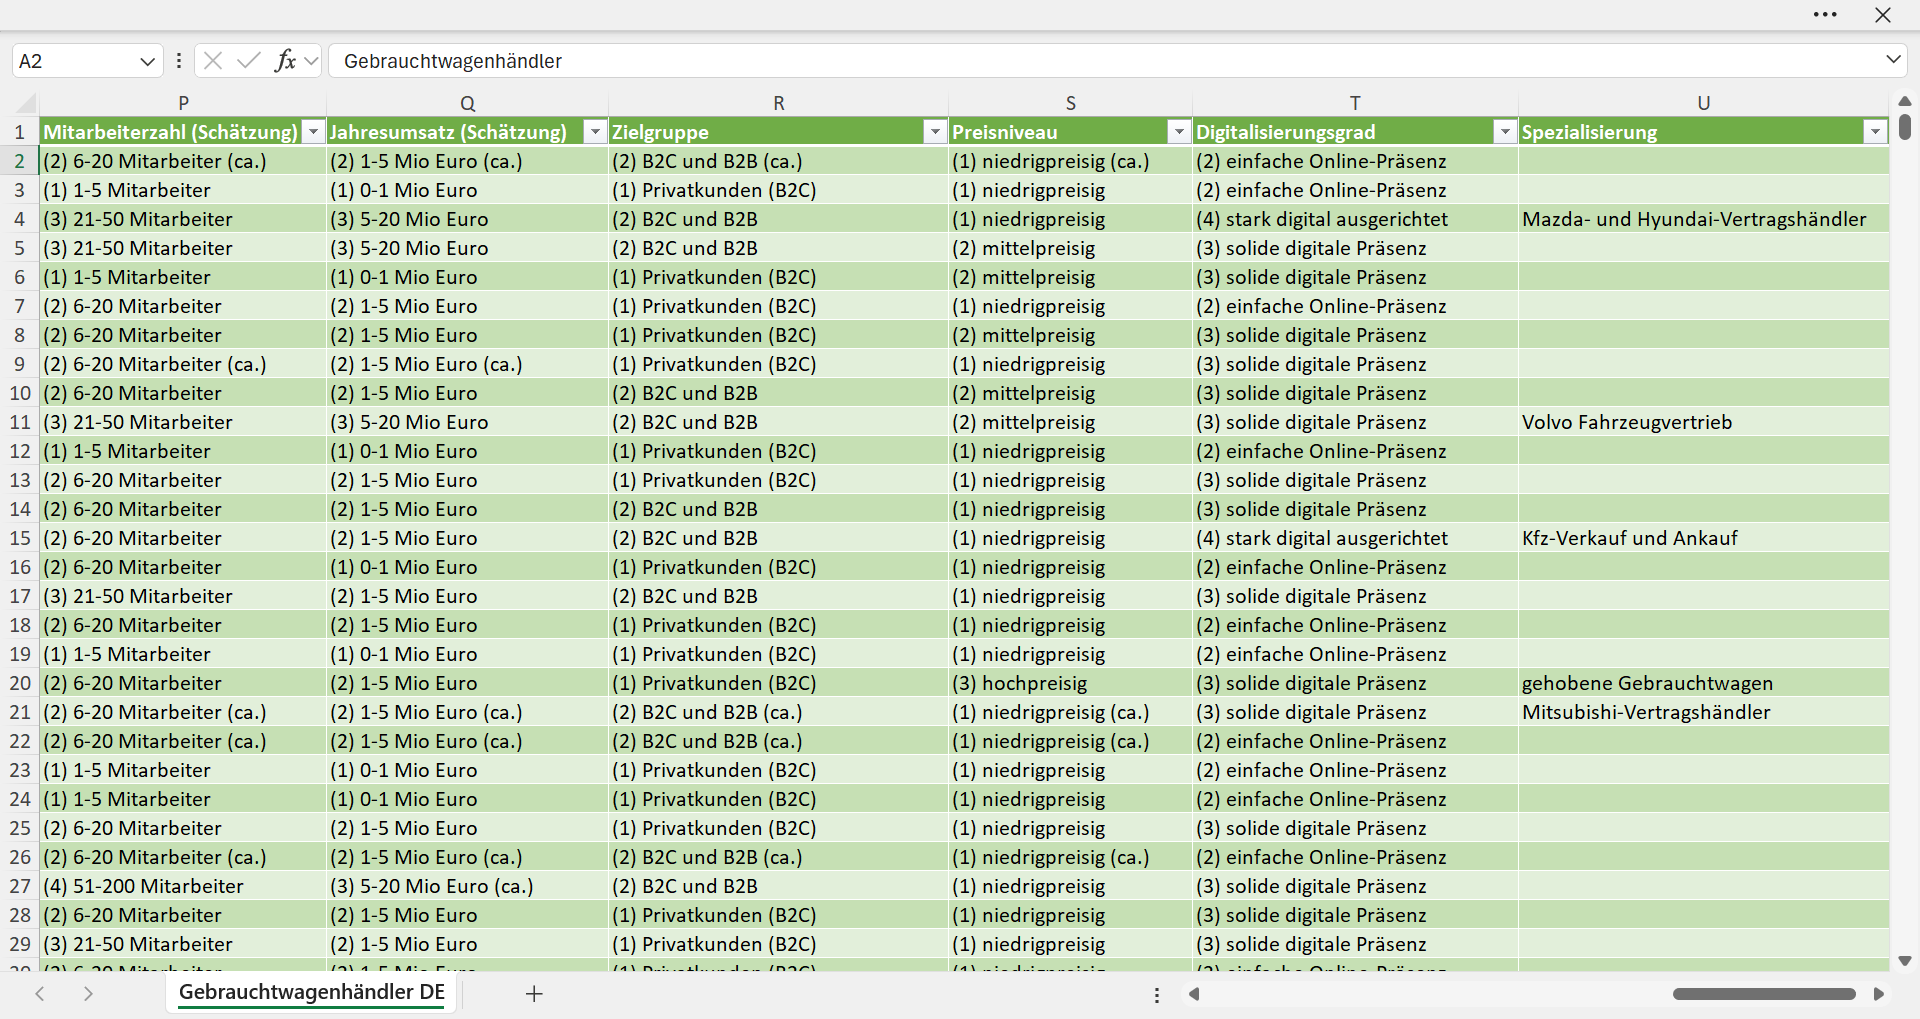The width and height of the screenshot is (1920, 1019).
Task: Select the Gebrauchtwagenhändler DE sheet tab
Action: tap(312, 992)
